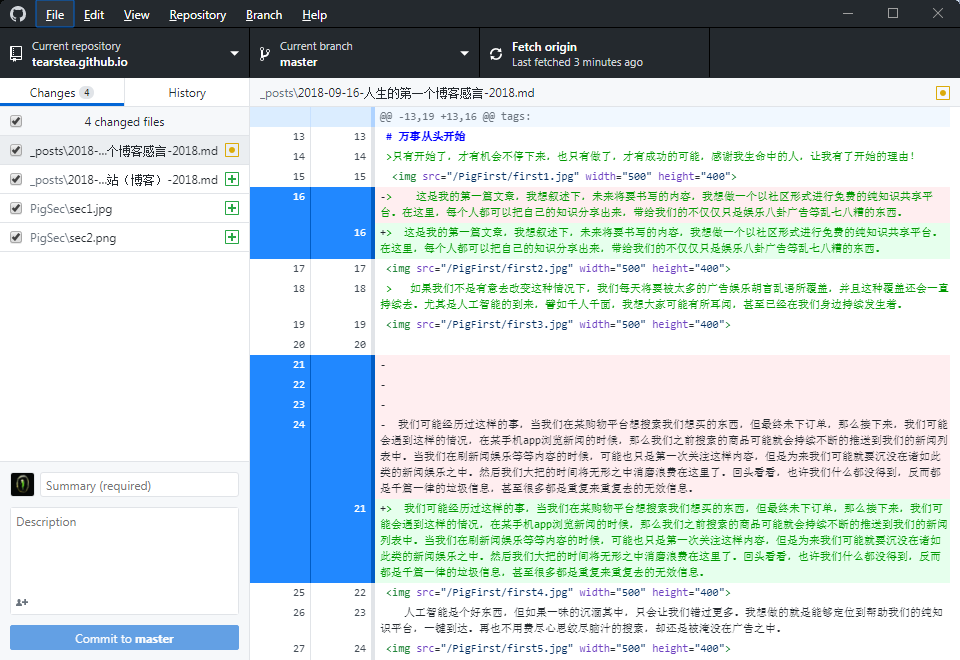Image resolution: width=960 pixels, height=660 pixels.
Task: Click the Summary (required) input field
Action: [x=140, y=485]
